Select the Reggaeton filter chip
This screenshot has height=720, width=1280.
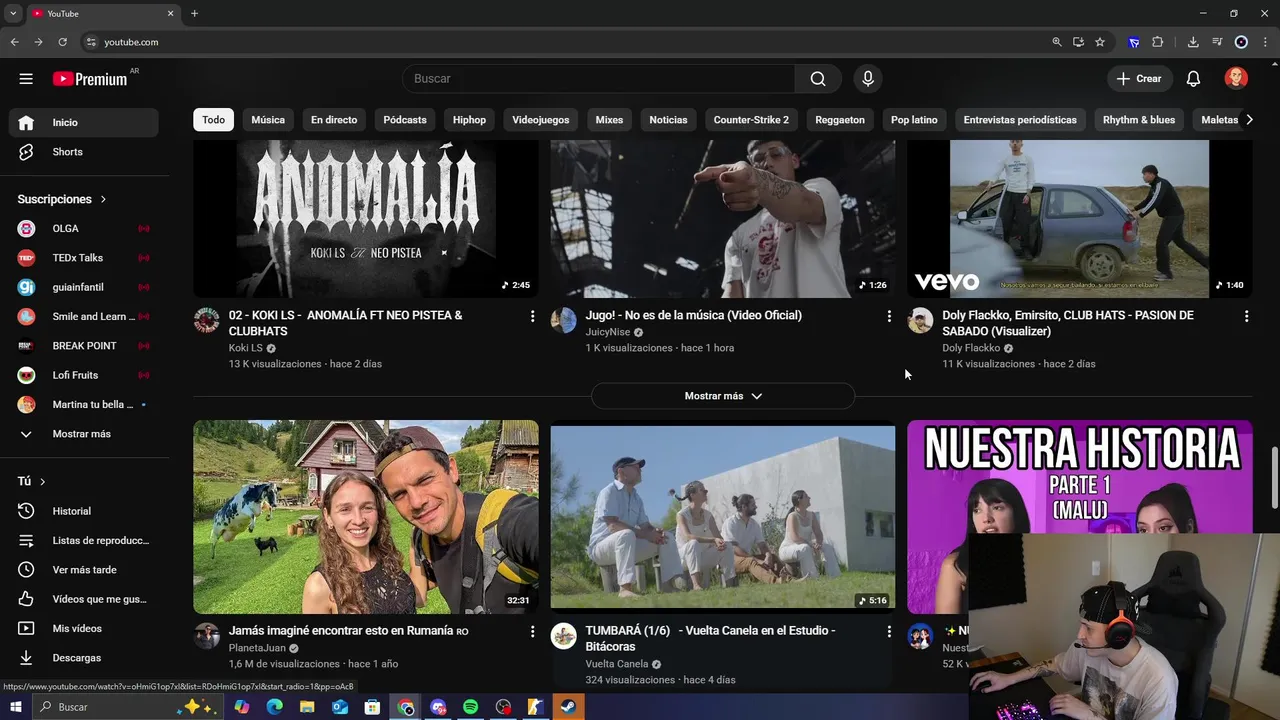840,120
